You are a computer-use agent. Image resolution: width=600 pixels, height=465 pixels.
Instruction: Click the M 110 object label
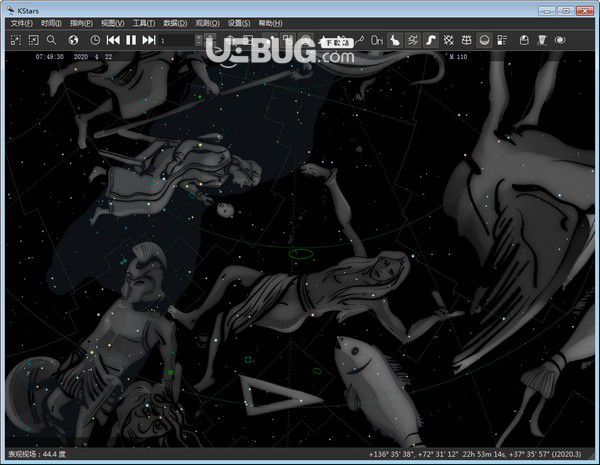point(458,57)
